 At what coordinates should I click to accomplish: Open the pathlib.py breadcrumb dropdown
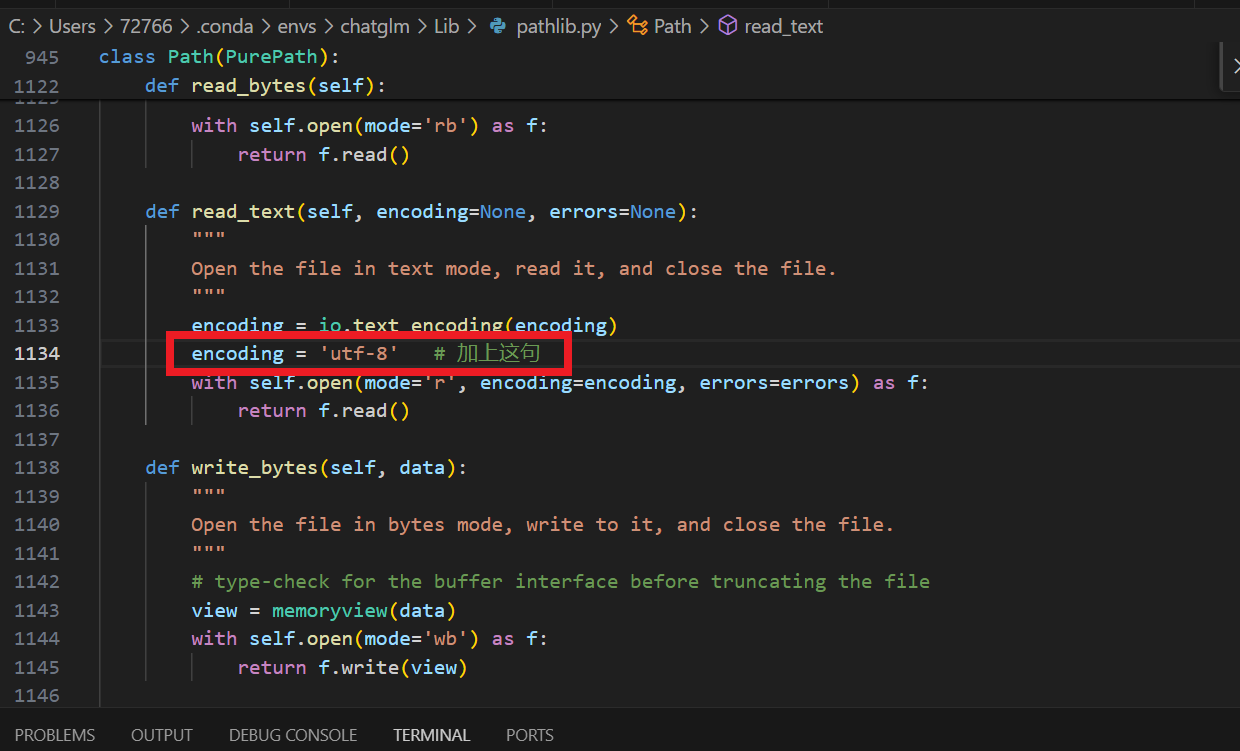coord(558,27)
